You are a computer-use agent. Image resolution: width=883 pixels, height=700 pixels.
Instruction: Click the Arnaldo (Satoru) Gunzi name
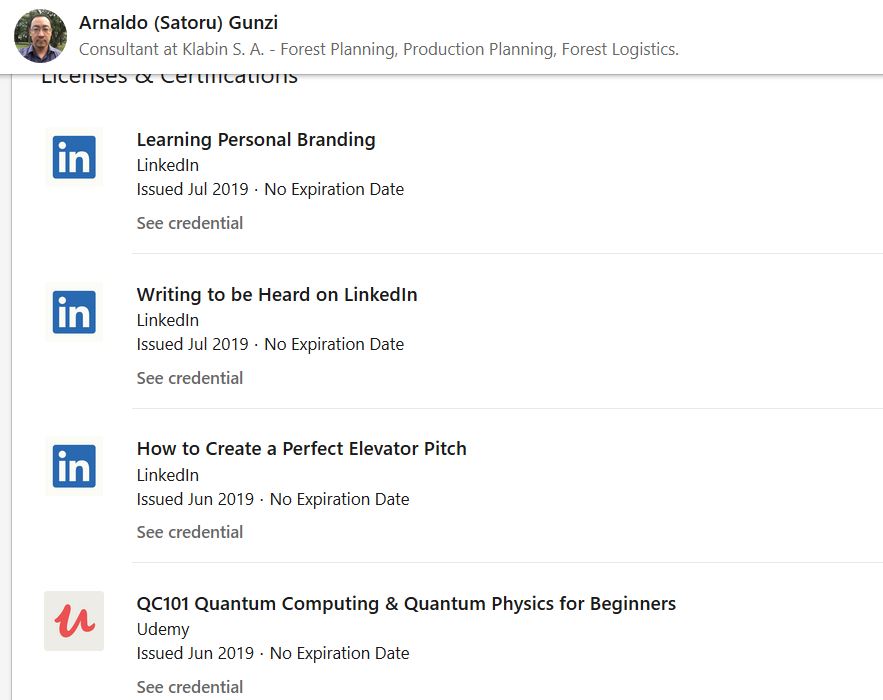(178, 24)
